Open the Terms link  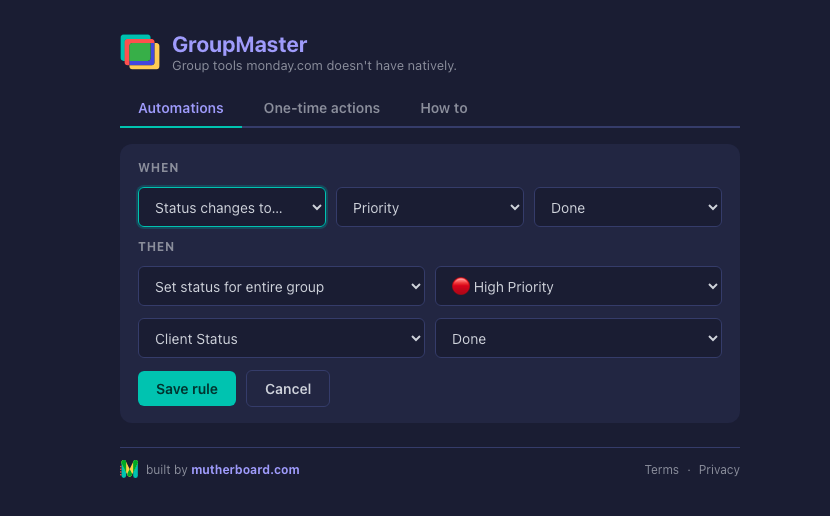(662, 470)
